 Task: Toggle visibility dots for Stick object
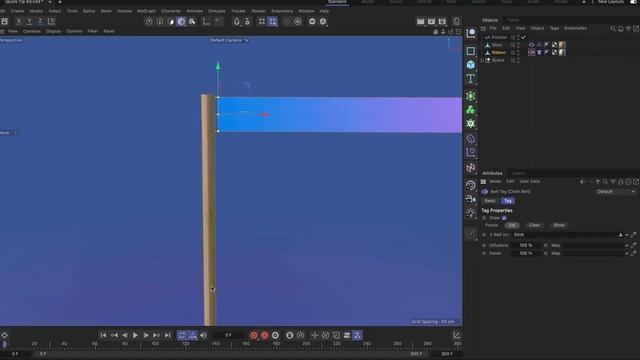(518, 44)
